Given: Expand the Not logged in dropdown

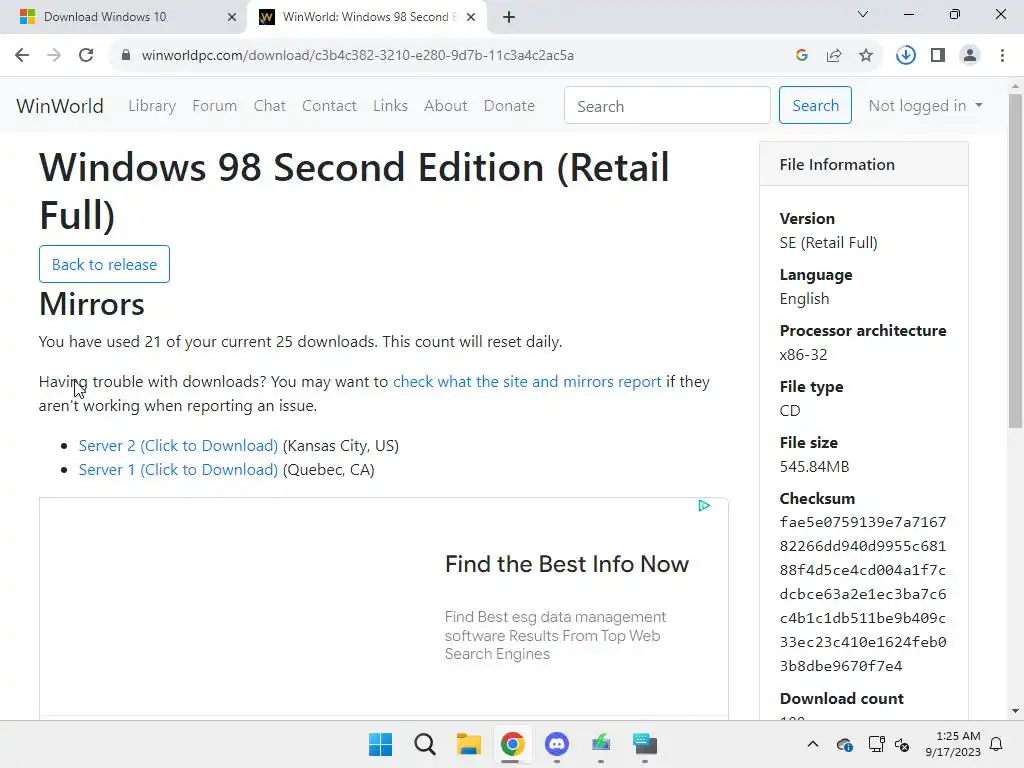Looking at the screenshot, I should tap(925, 105).
